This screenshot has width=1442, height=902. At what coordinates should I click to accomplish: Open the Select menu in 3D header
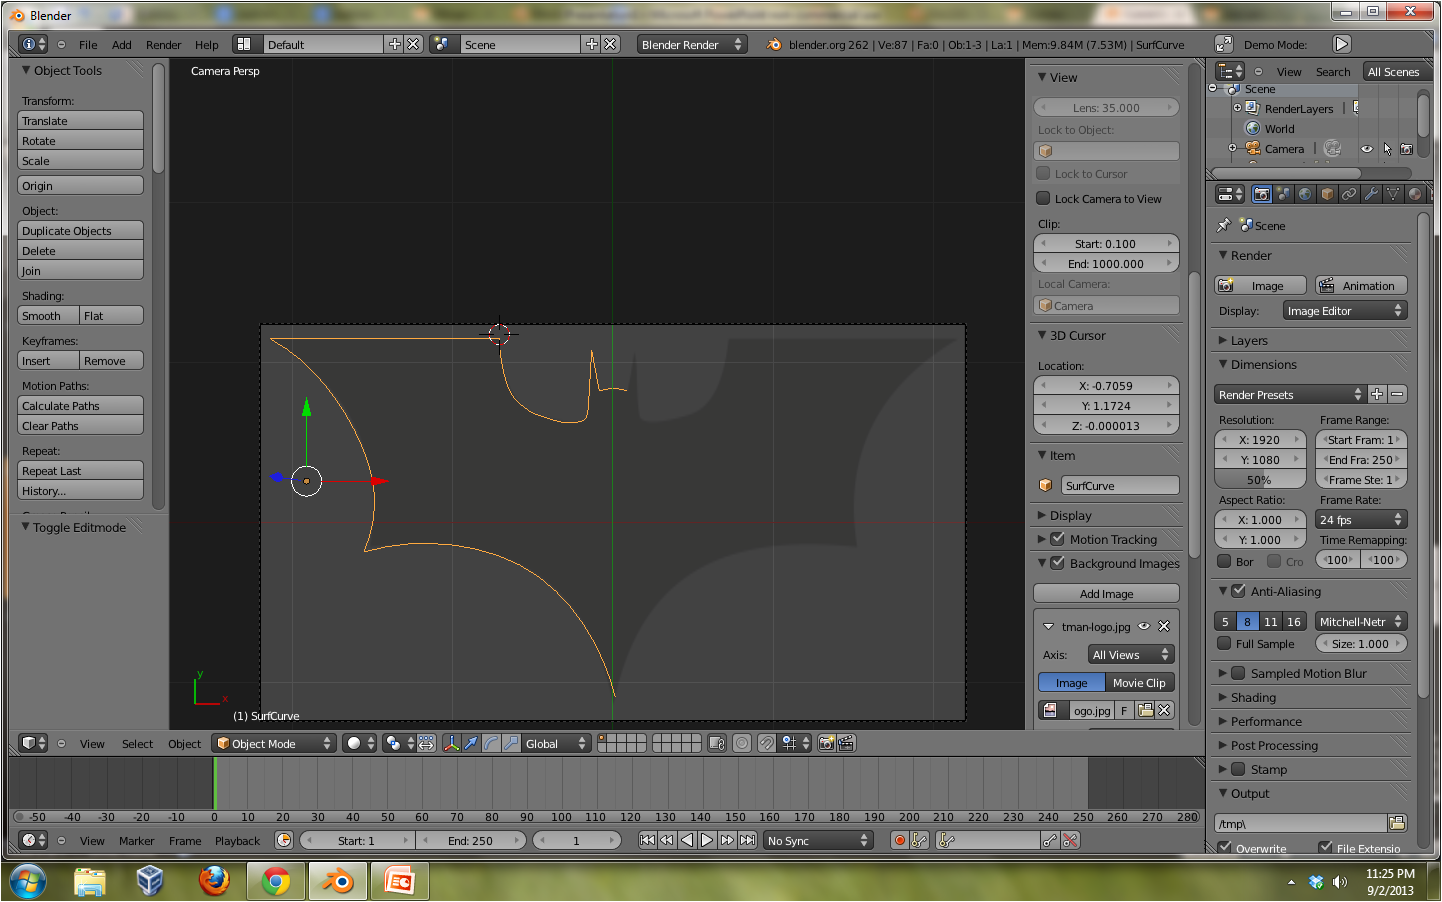point(138,743)
